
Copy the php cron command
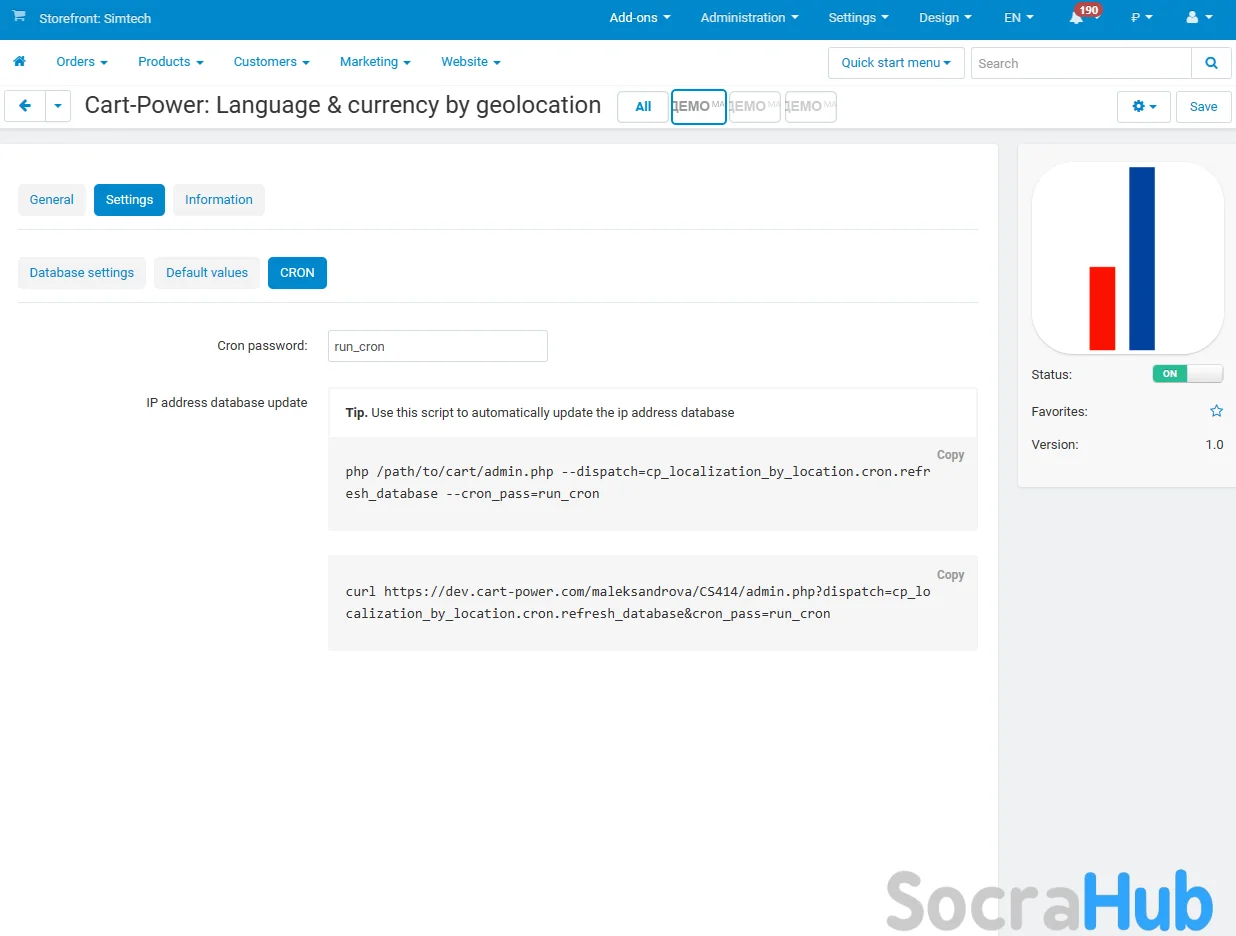(950, 455)
